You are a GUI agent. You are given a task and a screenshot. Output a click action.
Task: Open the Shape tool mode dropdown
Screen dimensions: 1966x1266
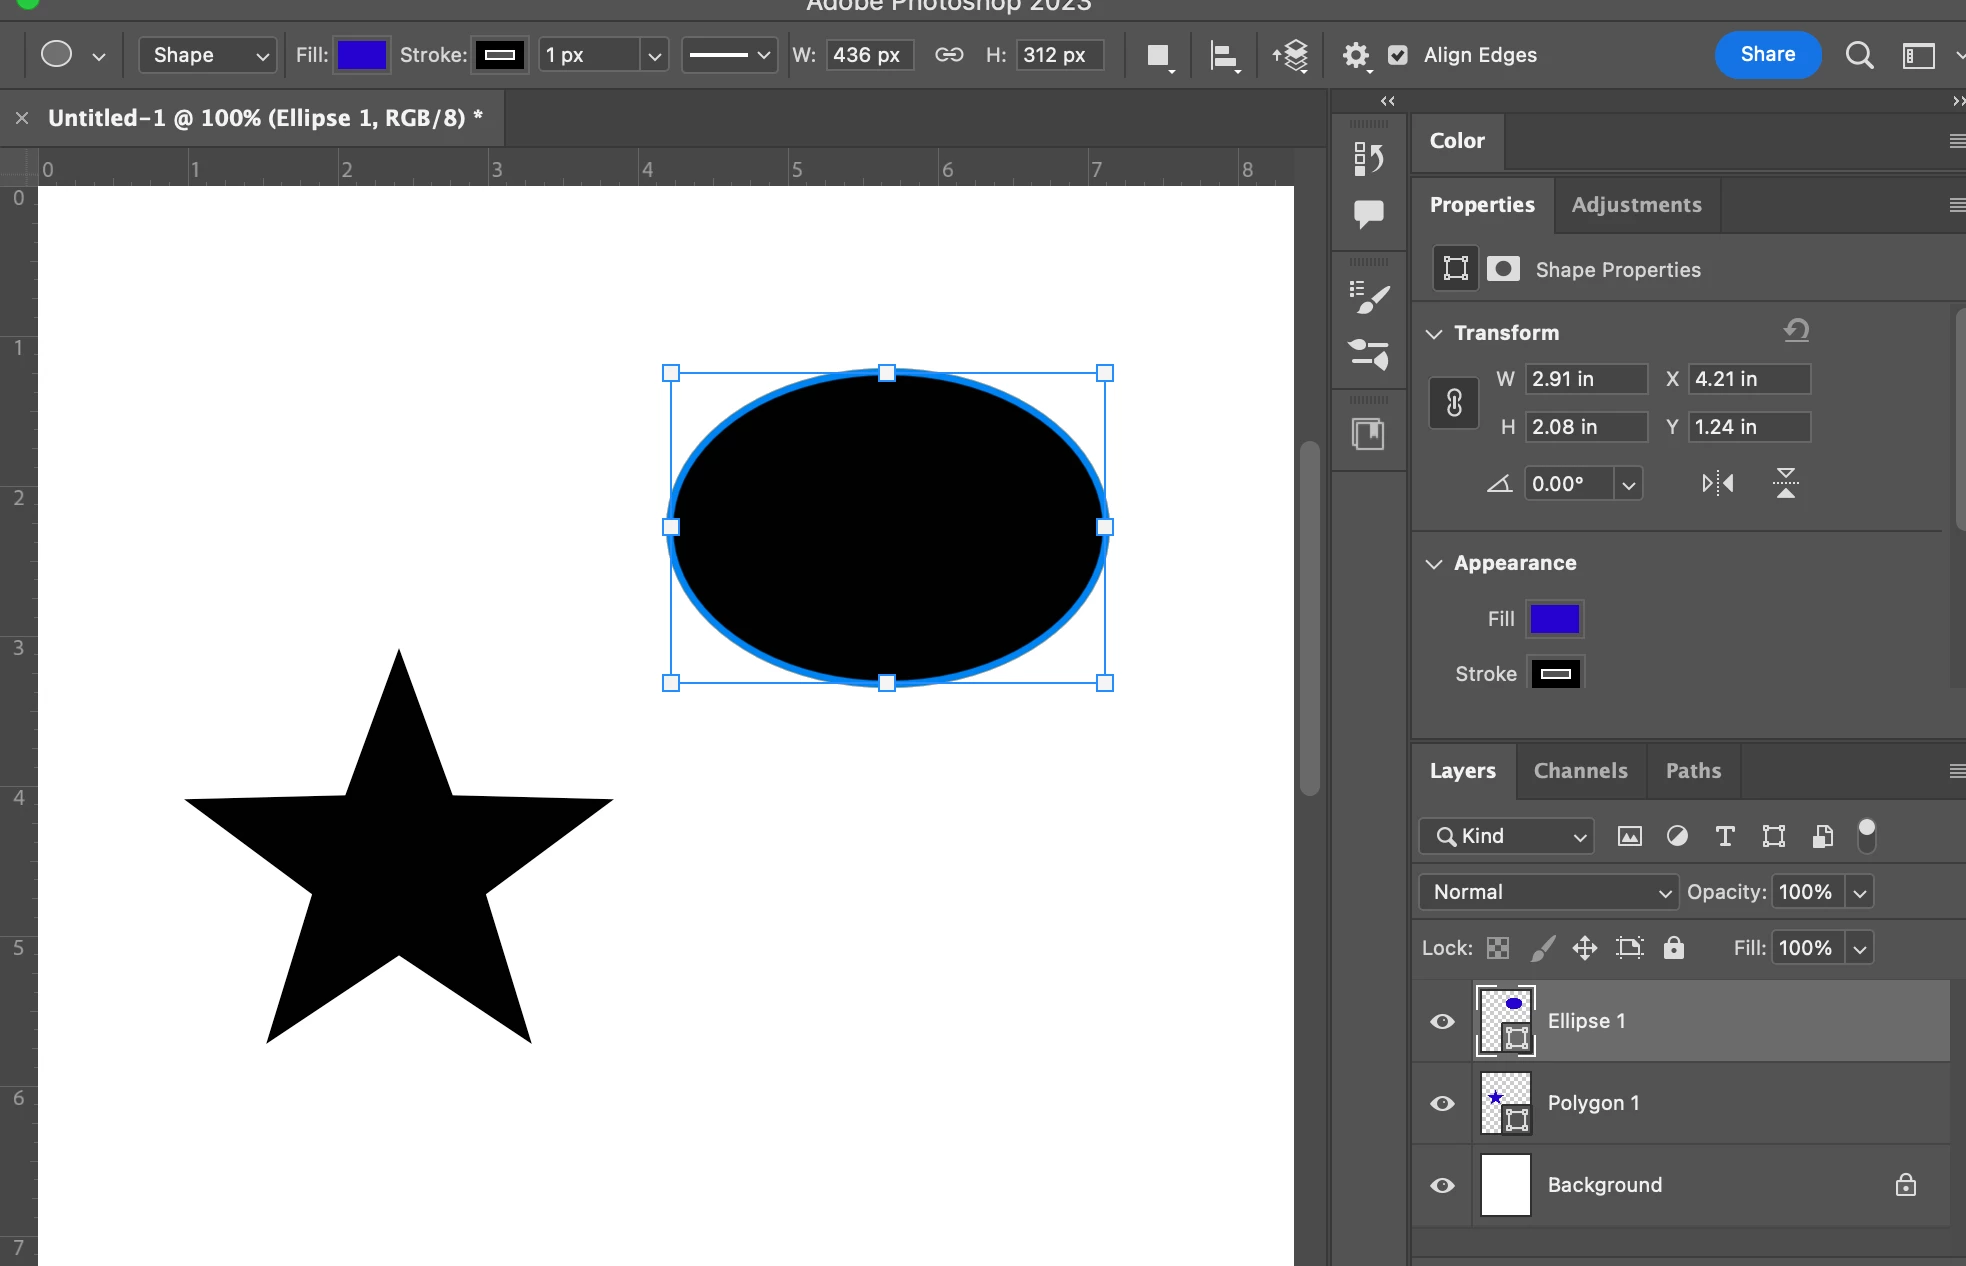coord(207,56)
